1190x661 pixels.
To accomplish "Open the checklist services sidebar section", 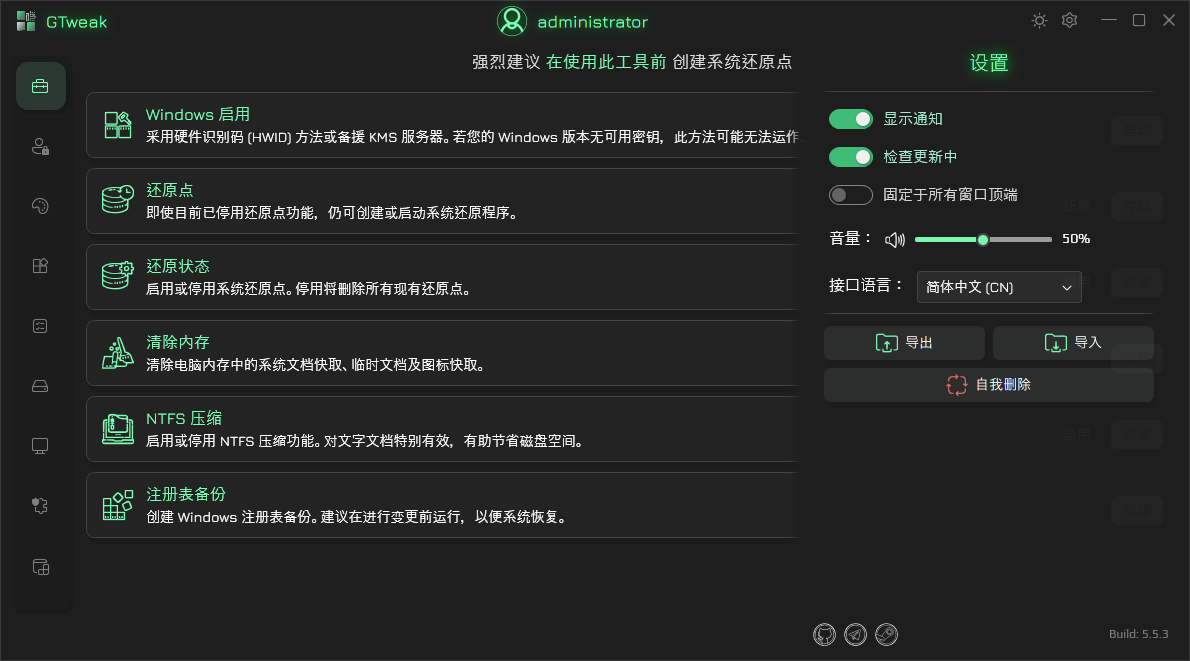I will pos(40,326).
